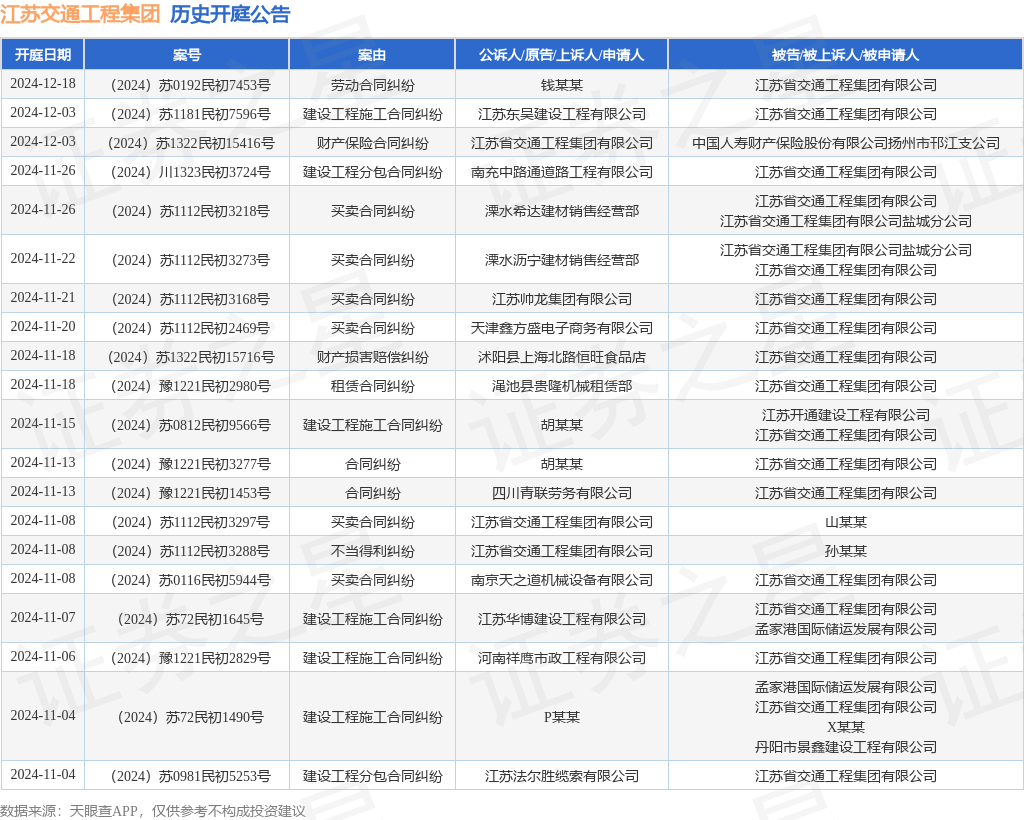Click 劳动合同纠纷 cause cell
Screen dimensions: 1024x820
tap(372, 85)
